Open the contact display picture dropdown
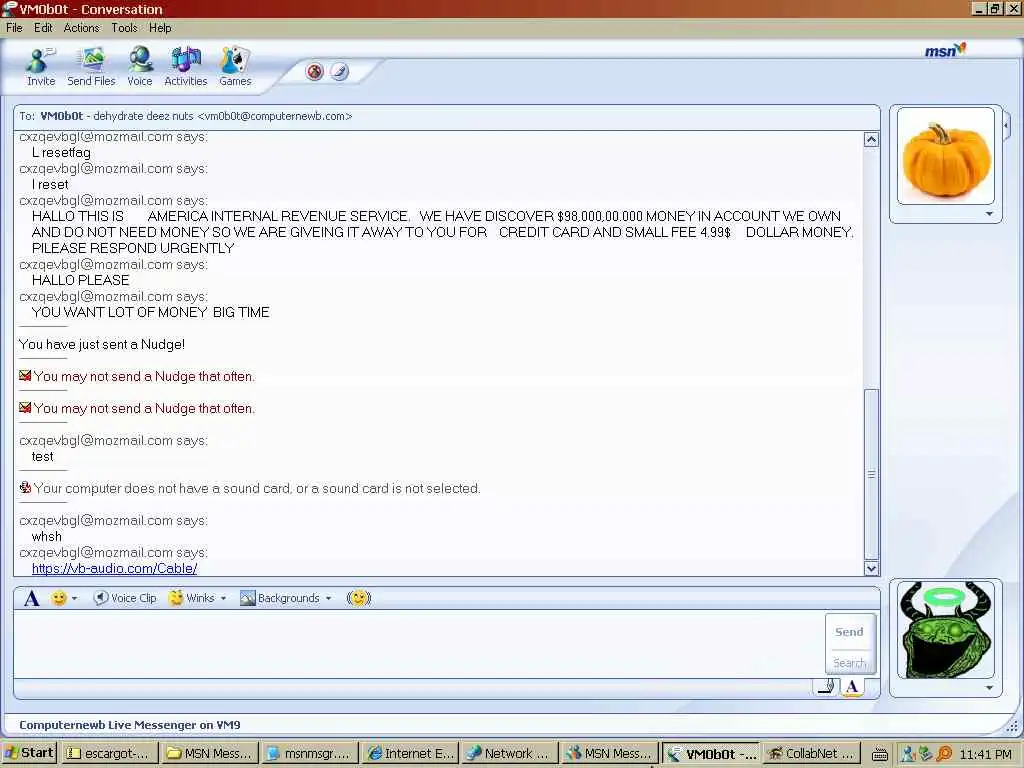The height and width of the screenshot is (768, 1024). 989,214
